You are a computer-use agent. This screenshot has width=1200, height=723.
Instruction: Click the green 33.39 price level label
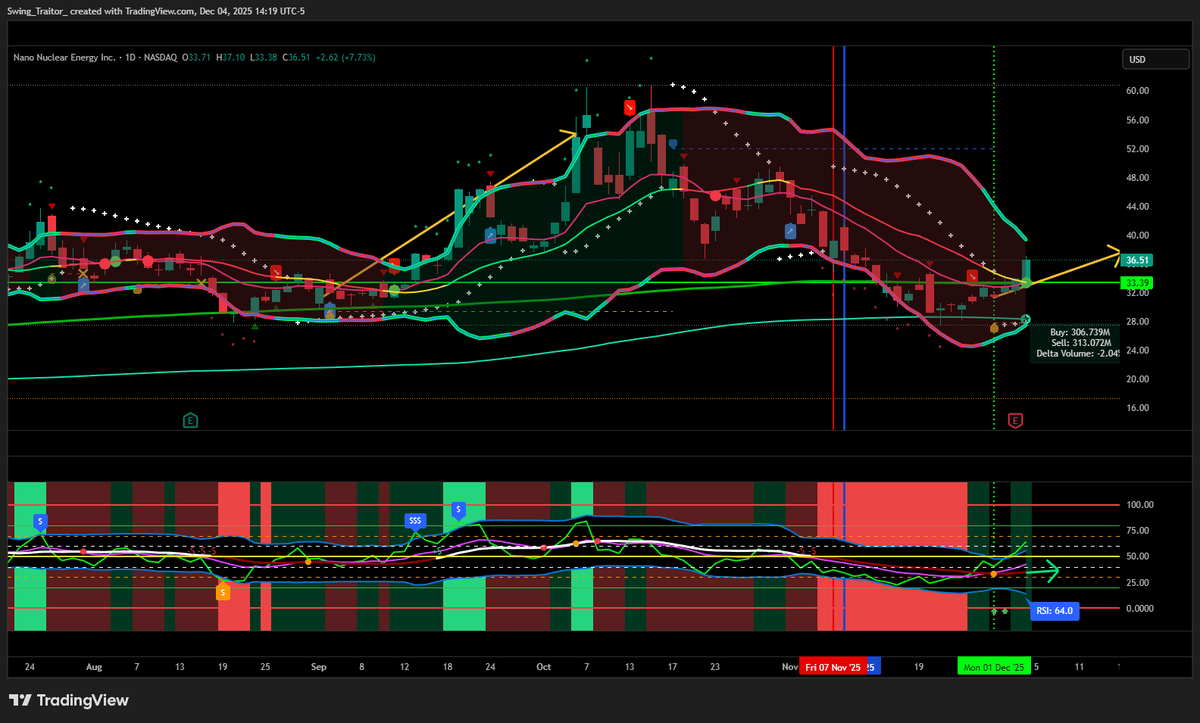click(1137, 283)
